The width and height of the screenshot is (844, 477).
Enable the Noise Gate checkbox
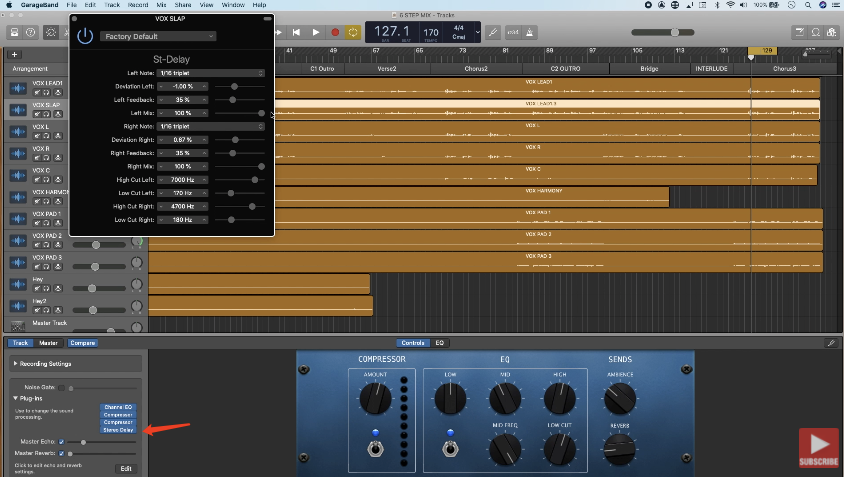tap(60, 387)
